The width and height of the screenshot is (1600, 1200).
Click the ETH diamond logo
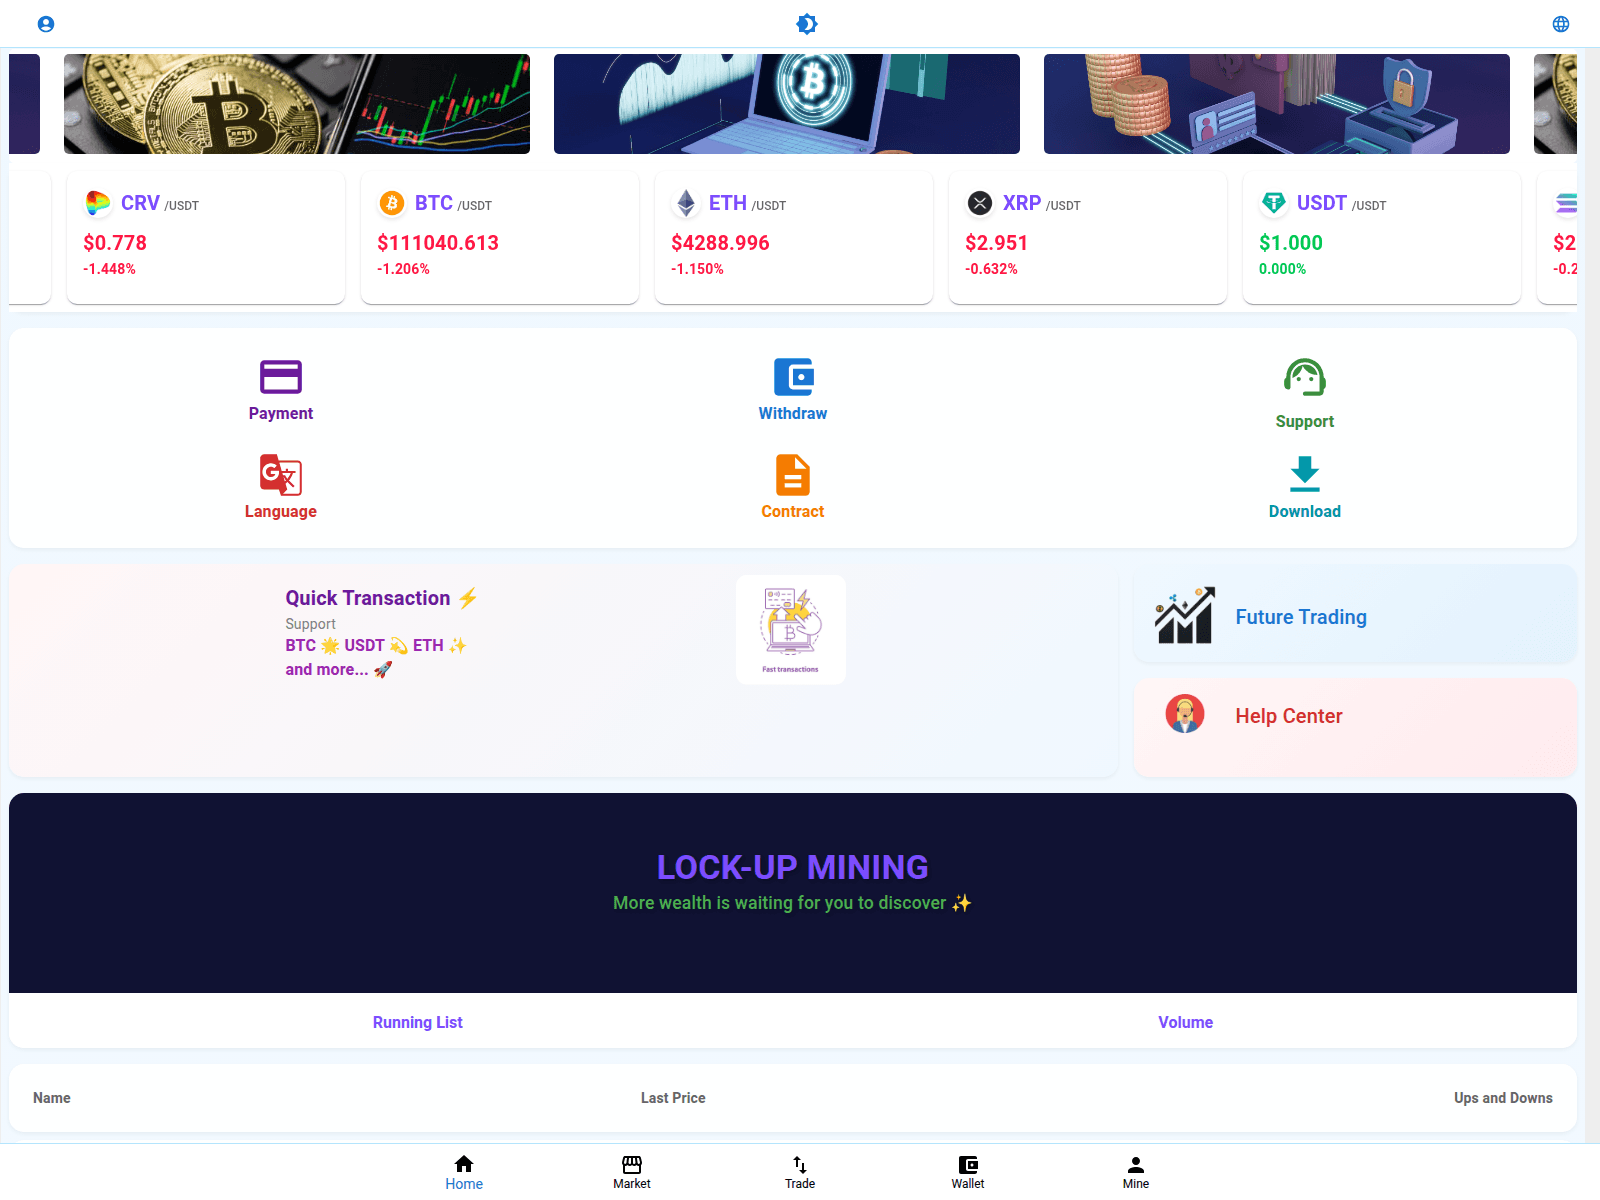(x=686, y=203)
